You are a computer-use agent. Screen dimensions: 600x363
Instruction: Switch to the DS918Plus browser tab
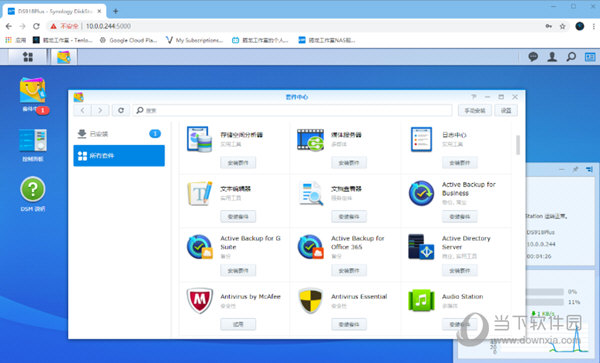[x=55, y=11]
